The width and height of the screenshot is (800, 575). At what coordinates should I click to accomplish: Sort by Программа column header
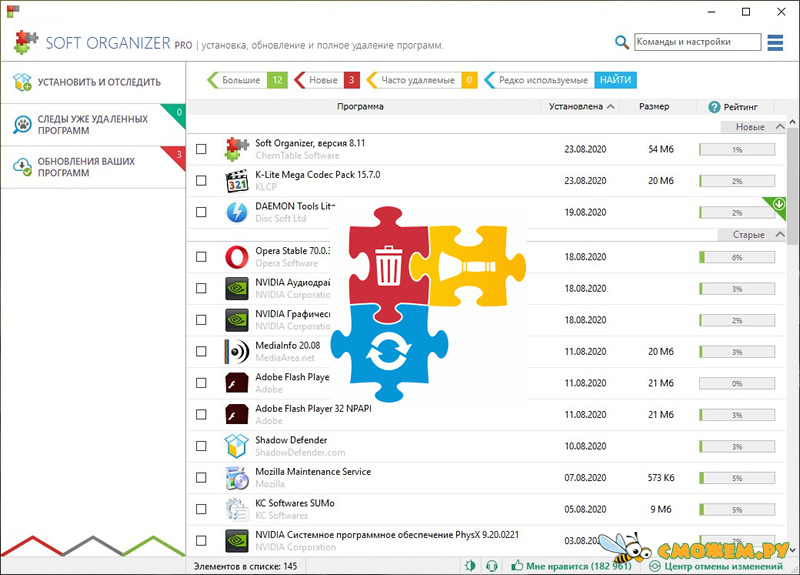coord(360,107)
